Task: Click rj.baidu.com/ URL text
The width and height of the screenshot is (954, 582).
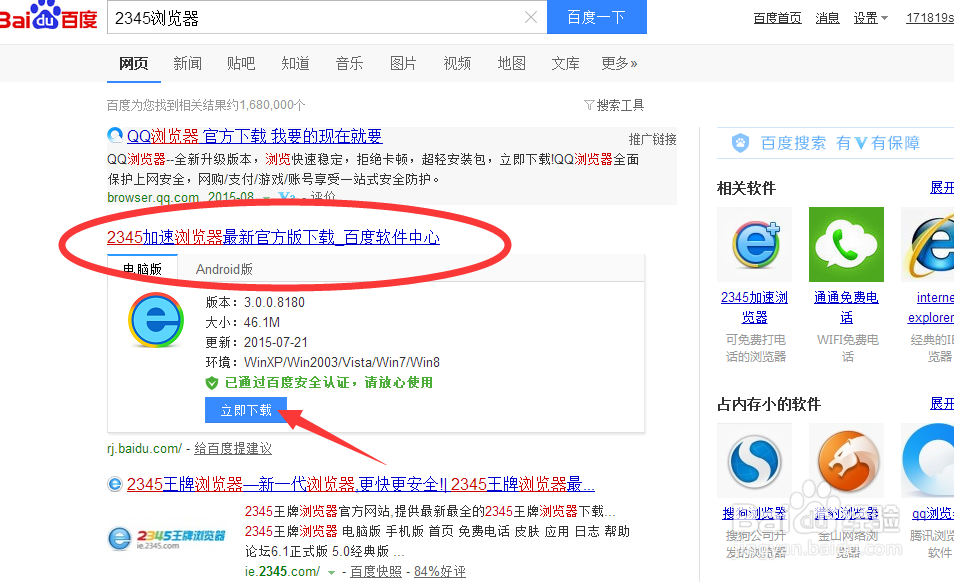Action: (144, 449)
